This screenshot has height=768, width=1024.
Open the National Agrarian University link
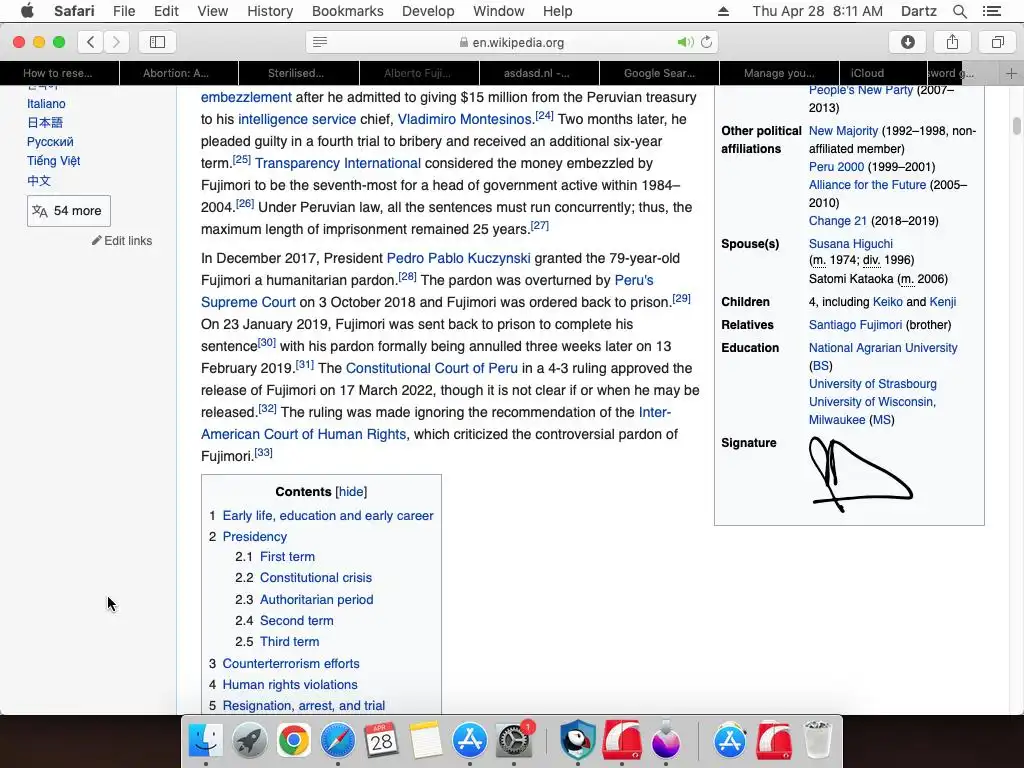883,348
